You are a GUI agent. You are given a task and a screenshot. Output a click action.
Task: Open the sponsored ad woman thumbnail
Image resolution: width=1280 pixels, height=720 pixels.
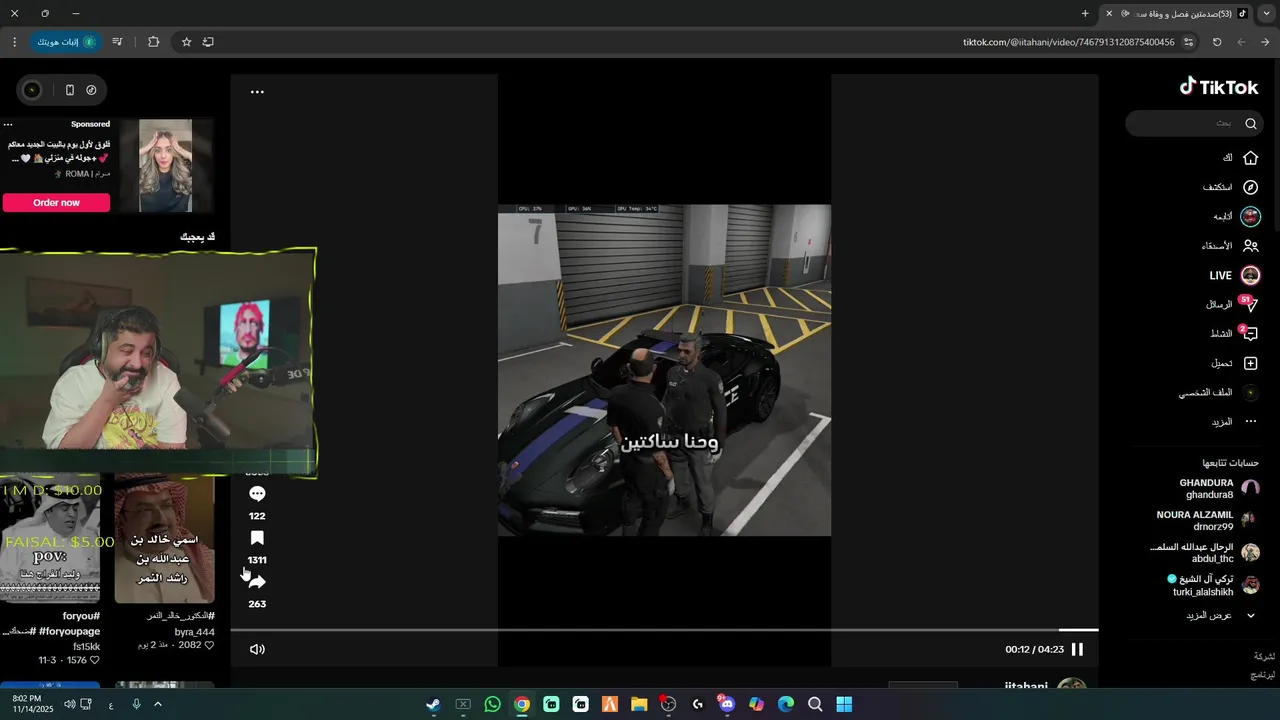pos(165,165)
